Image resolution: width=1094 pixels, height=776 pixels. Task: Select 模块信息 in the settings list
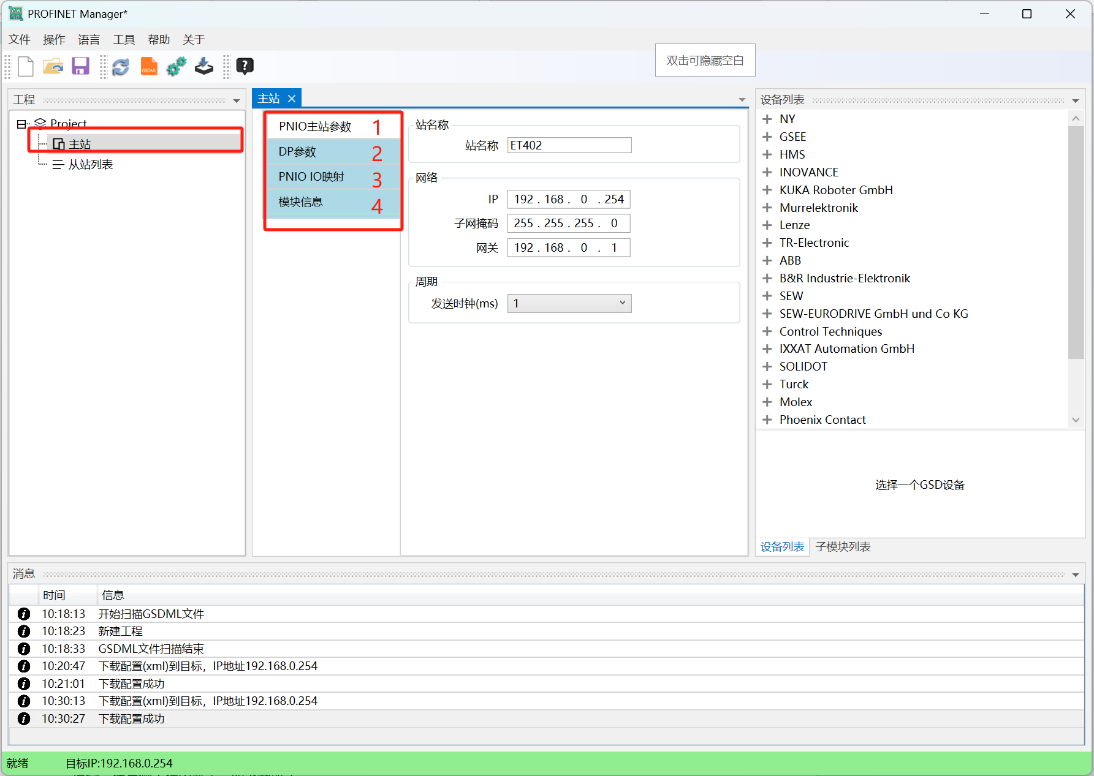click(x=332, y=202)
